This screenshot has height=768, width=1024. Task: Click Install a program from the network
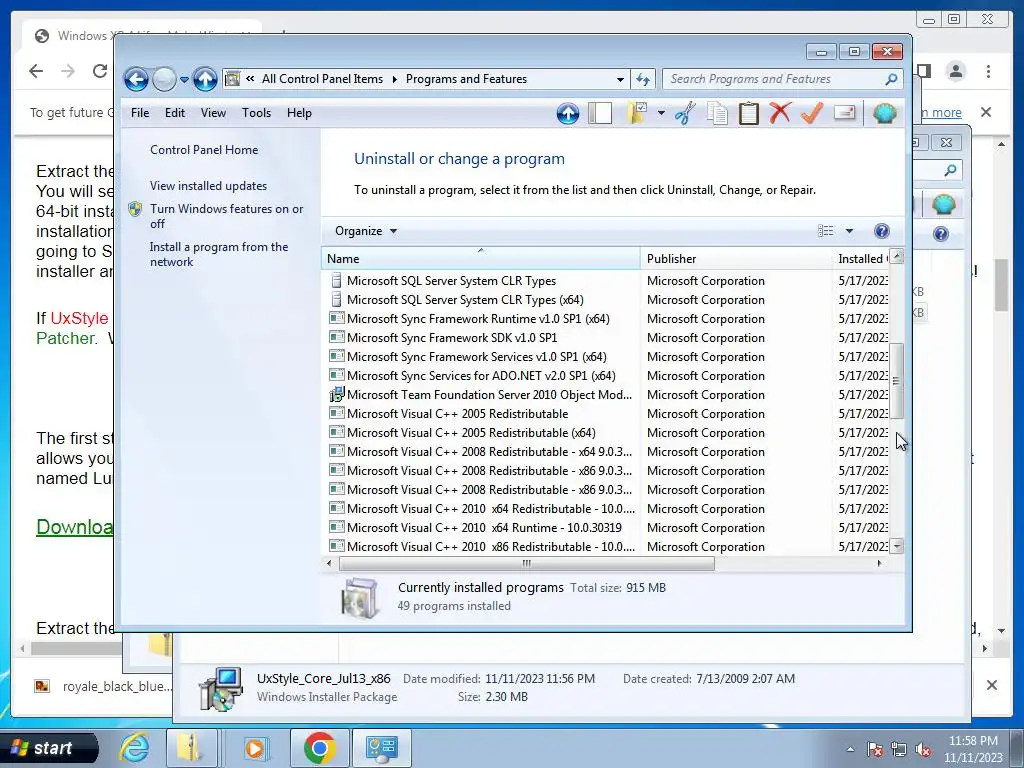(219, 254)
